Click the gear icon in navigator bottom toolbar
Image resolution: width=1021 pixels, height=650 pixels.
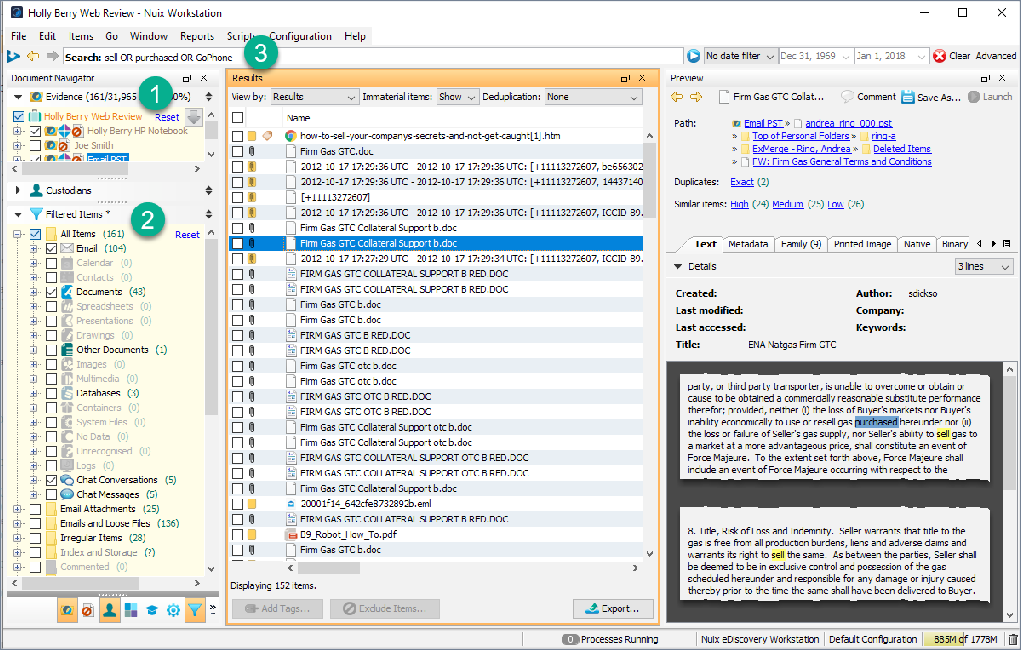pos(173,610)
